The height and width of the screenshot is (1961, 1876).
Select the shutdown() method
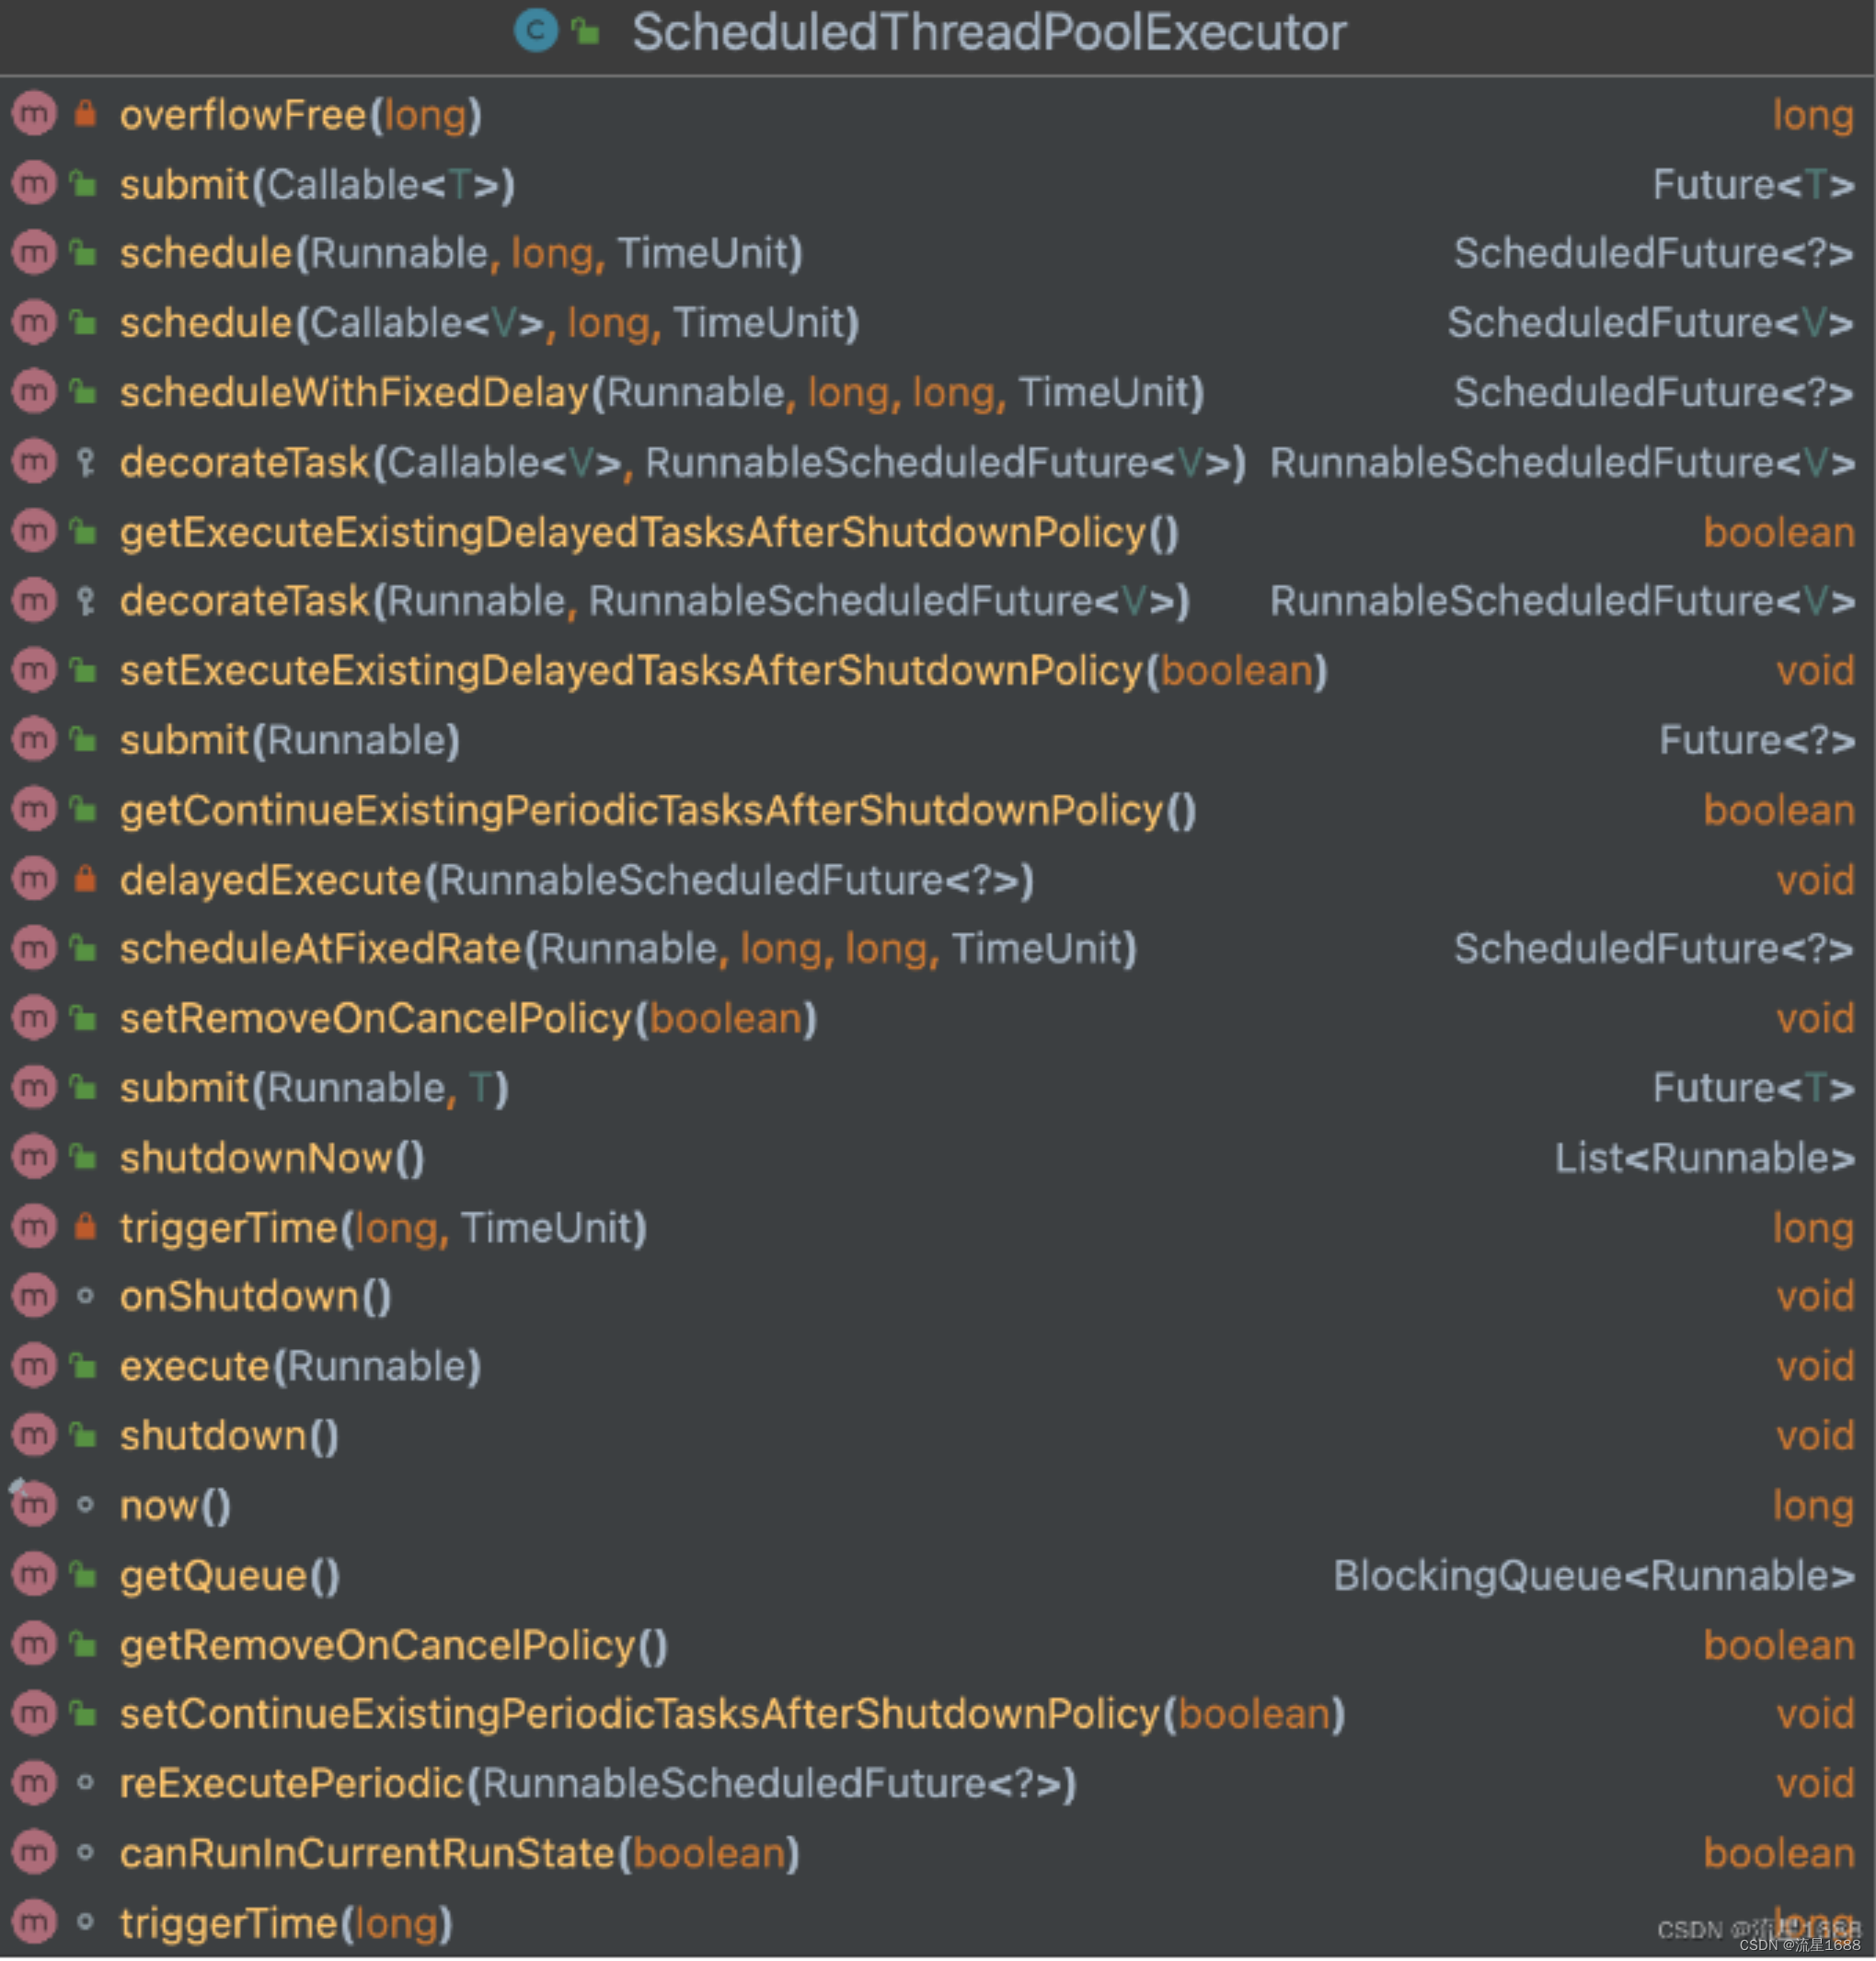click(x=229, y=1436)
